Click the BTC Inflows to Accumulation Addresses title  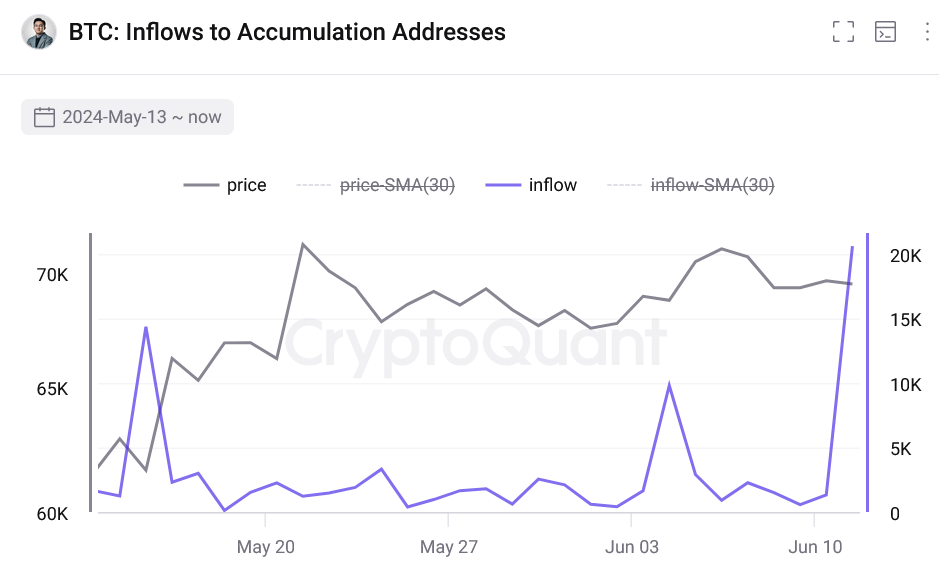[x=287, y=32]
